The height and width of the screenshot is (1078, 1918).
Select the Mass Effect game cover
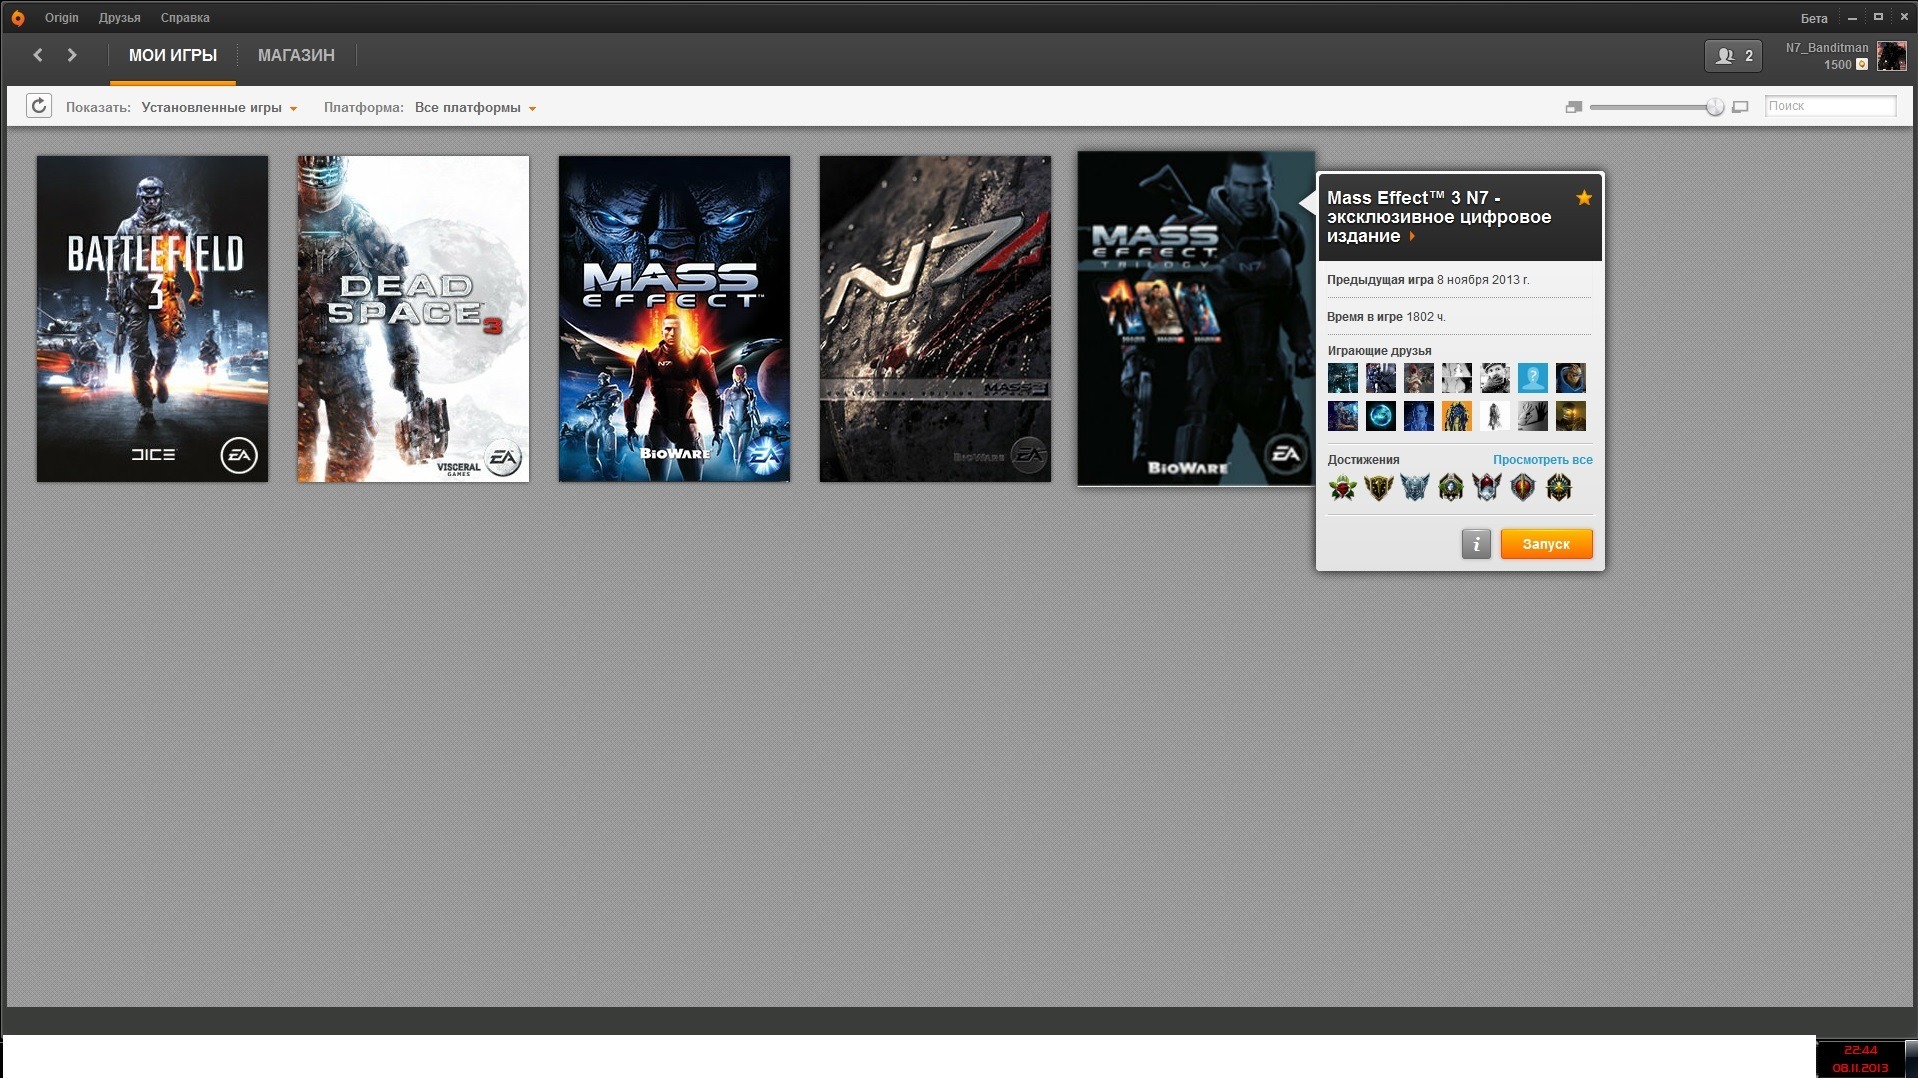pyautogui.click(x=674, y=318)
